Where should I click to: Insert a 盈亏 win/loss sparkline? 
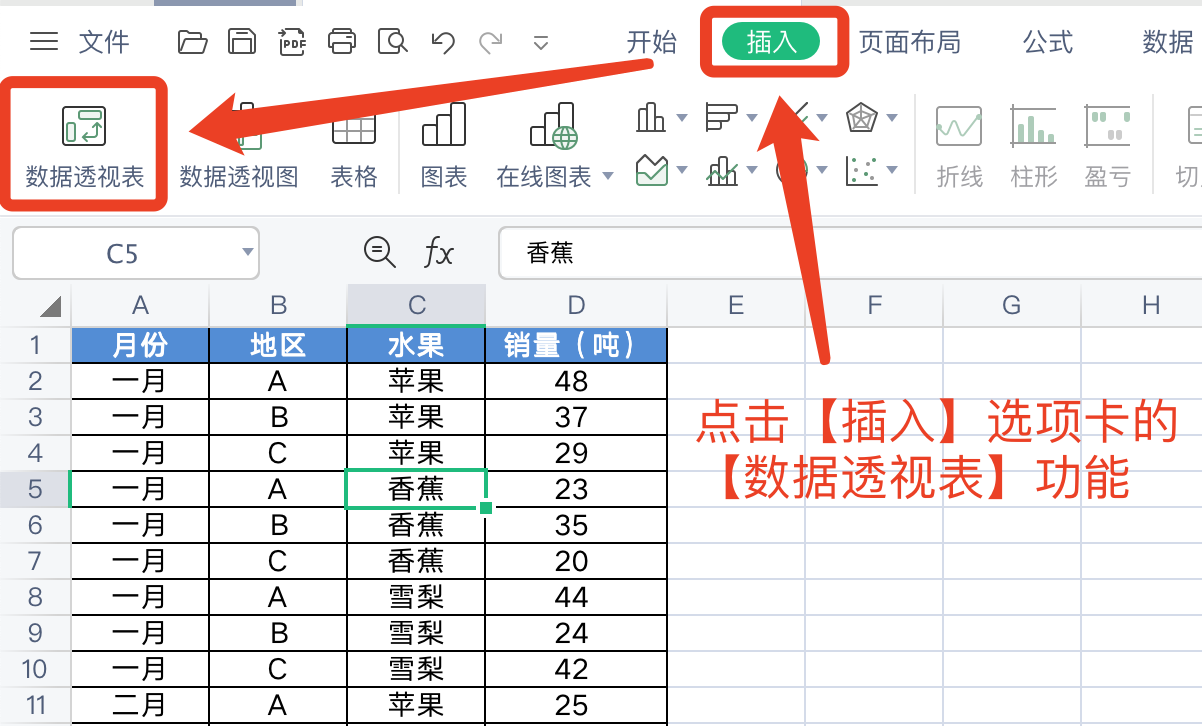[x=1108, y=148]
